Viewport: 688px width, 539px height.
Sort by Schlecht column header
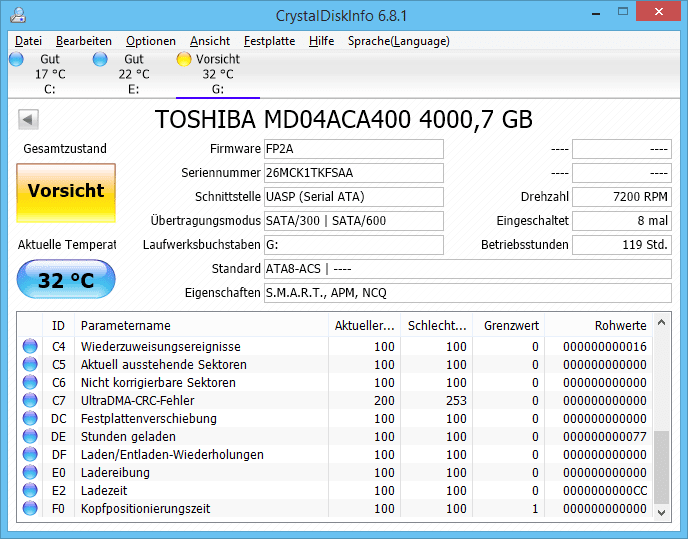[x=437, y=326]
